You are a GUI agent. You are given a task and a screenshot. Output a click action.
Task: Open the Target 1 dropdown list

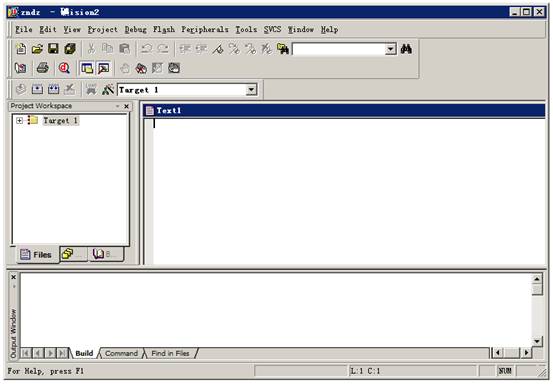pos(251,90)
